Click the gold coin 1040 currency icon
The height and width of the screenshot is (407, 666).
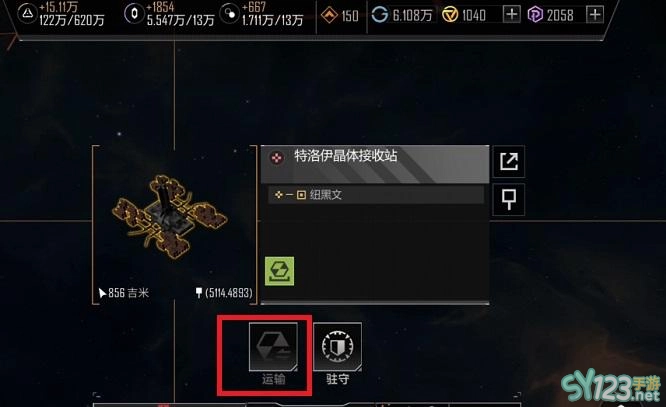coord(450,15)
